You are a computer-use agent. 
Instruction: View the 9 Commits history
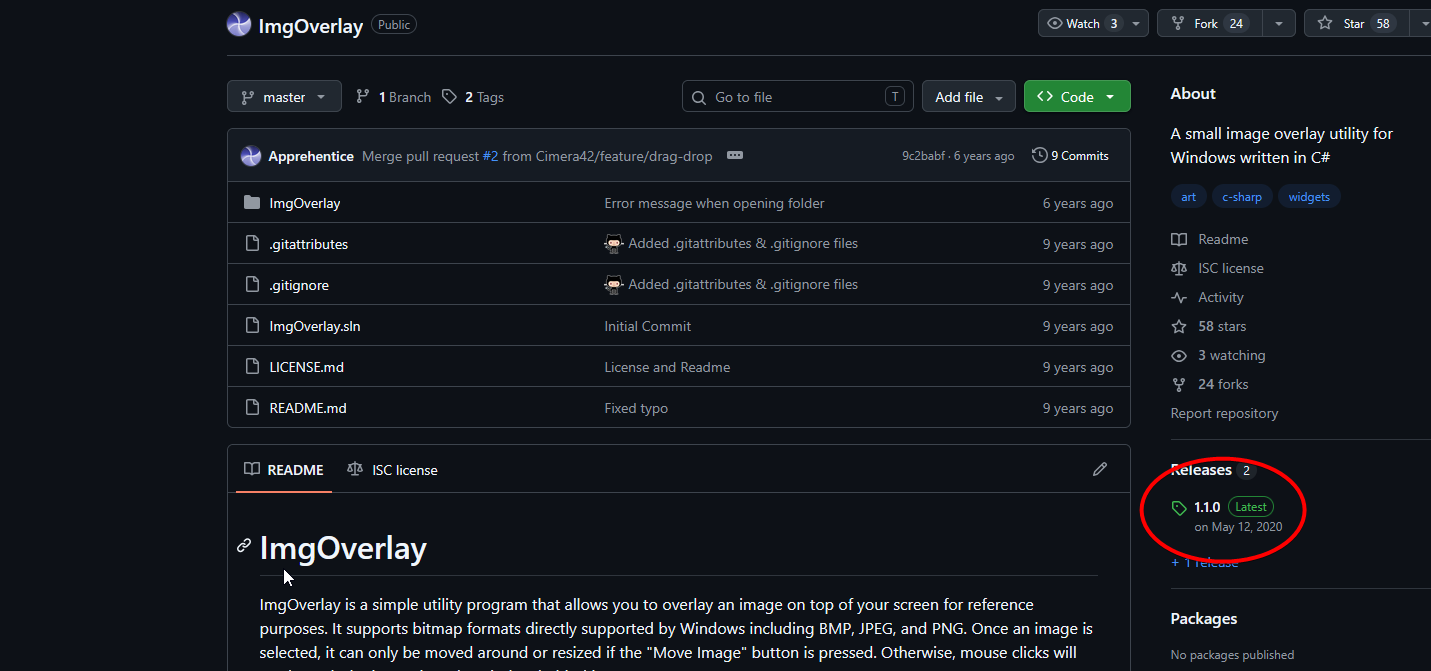click(x=1070, y=156)
